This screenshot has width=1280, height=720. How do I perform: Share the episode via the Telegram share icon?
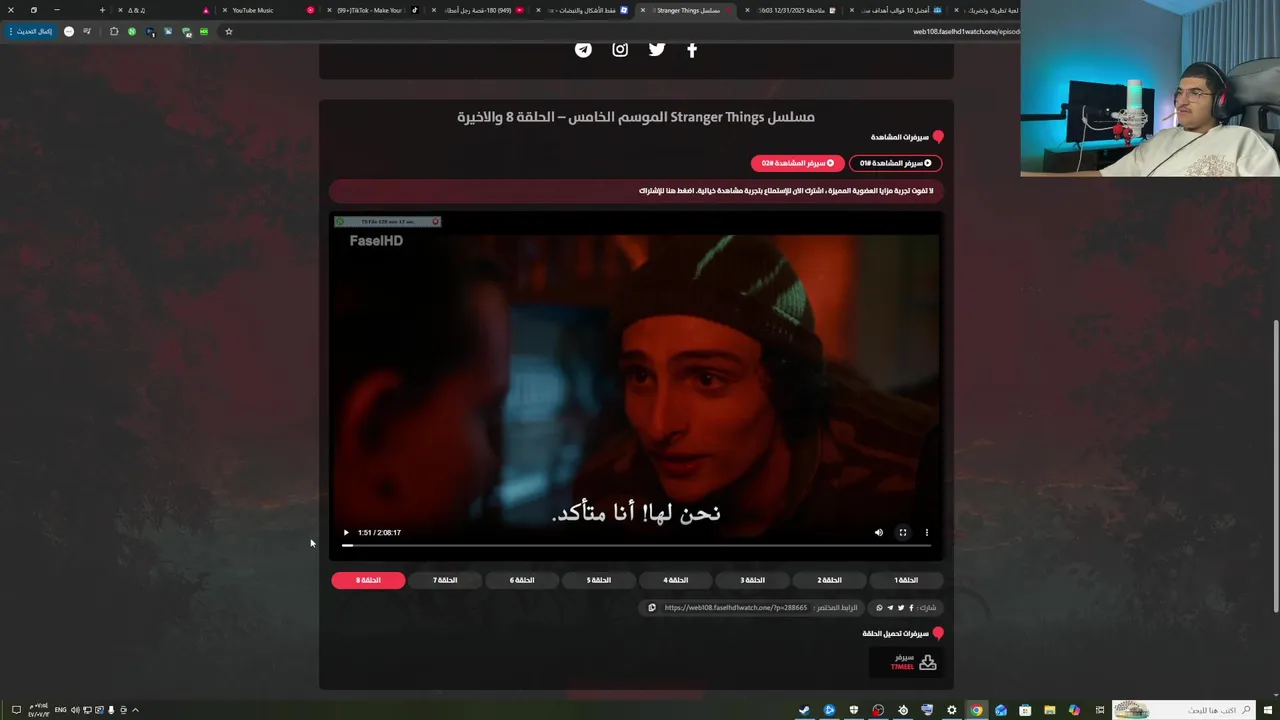pos(890,608)
